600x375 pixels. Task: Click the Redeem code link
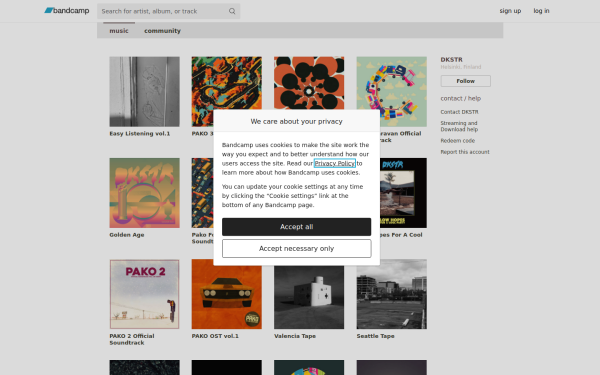tap(458, 141)
